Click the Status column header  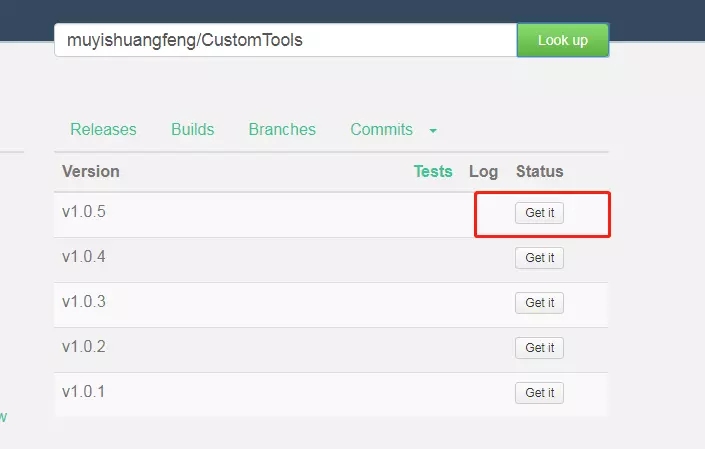540,171
